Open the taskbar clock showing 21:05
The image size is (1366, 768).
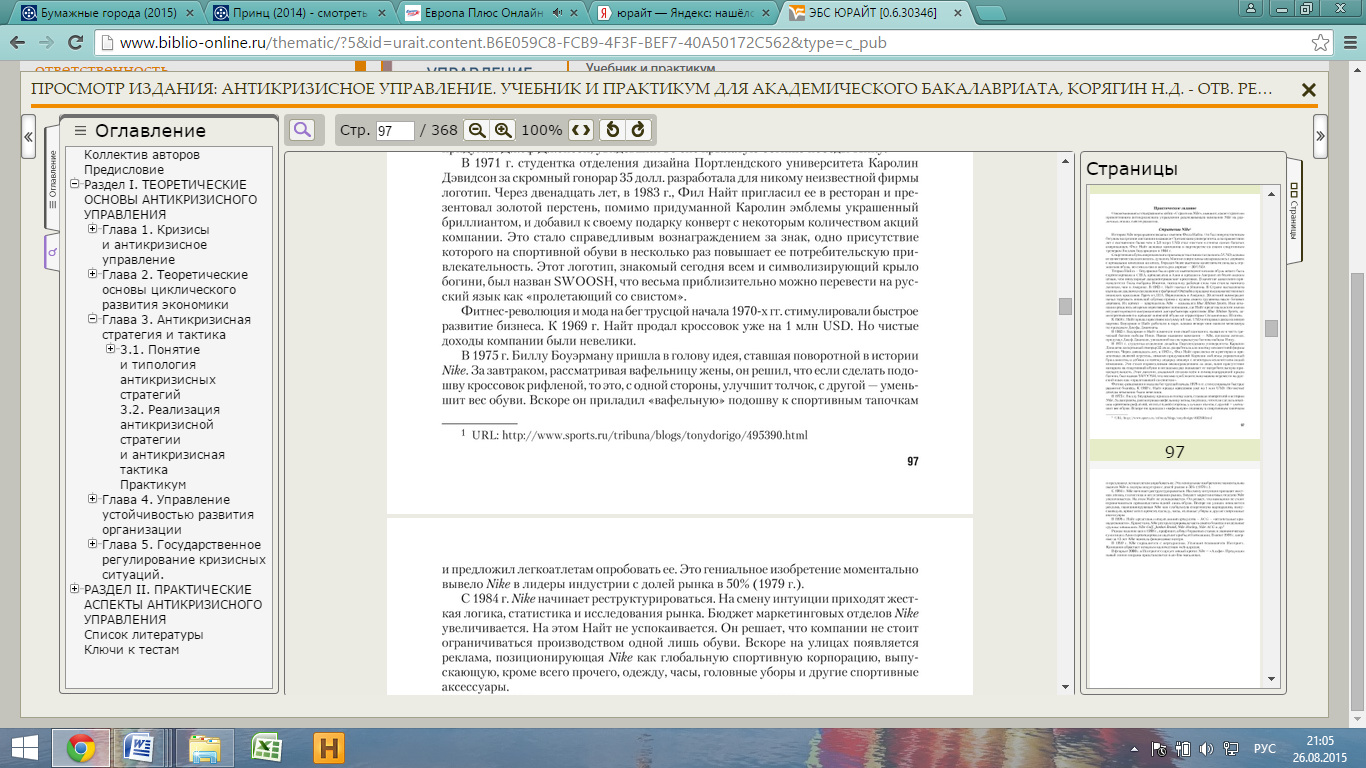[1320, 748]
